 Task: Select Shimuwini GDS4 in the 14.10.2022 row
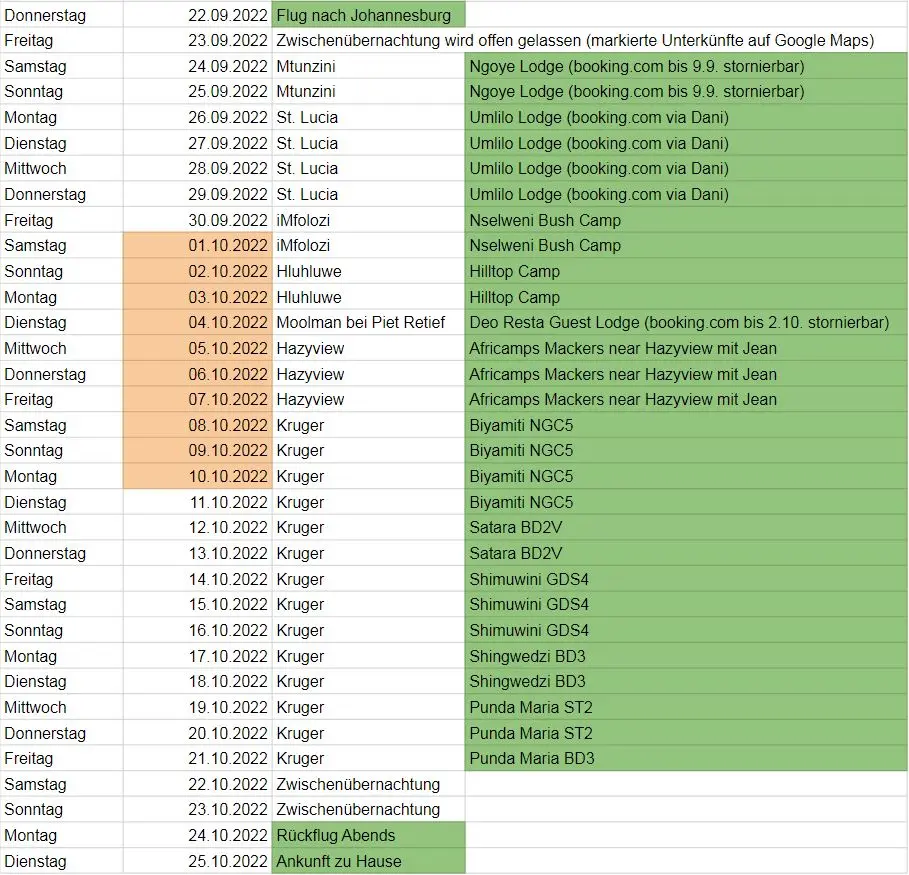pos(686,579)
